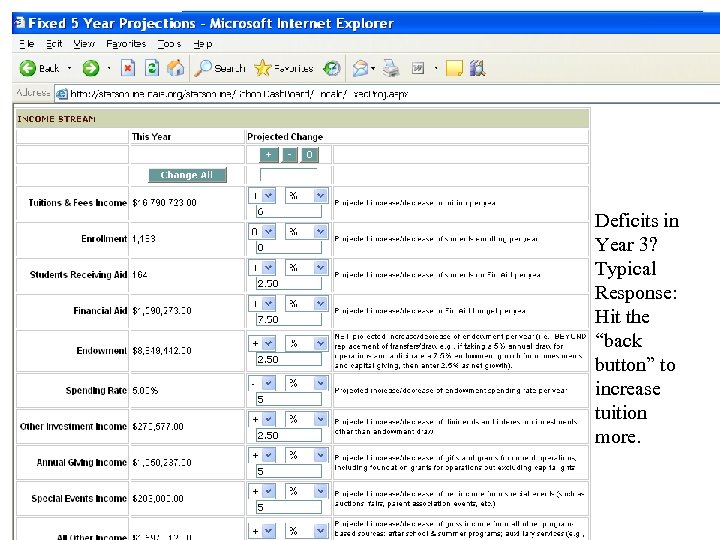Open Students Receiving Aid percent dropdown
This screenshot has height=540, width=720.
tap(306, 267)
